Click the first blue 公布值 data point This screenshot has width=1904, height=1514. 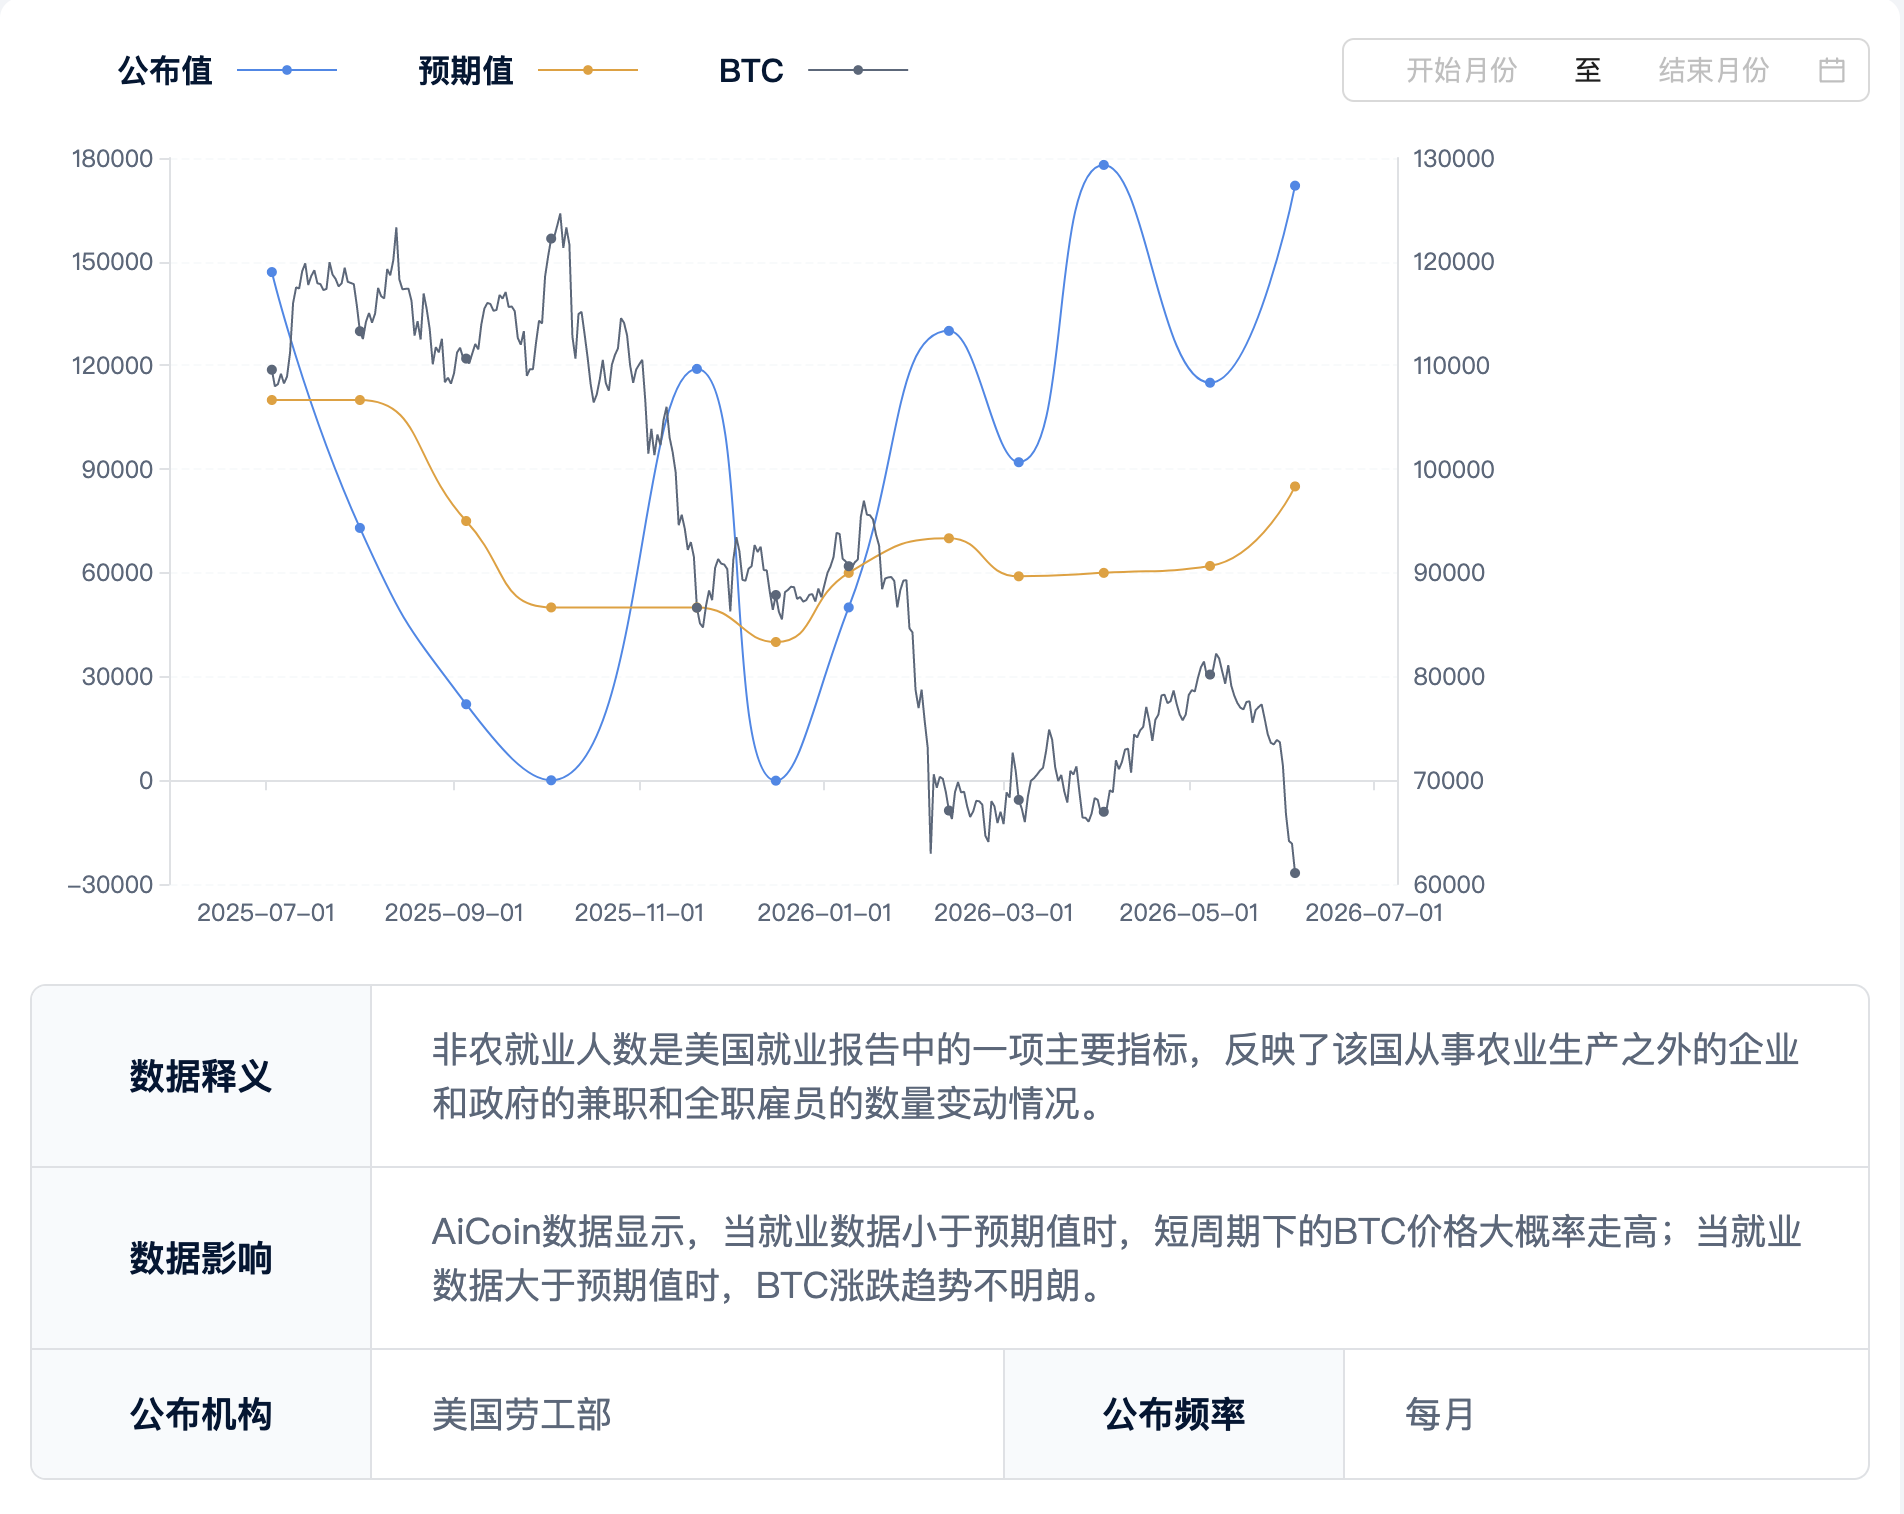(x=272, y=272)
